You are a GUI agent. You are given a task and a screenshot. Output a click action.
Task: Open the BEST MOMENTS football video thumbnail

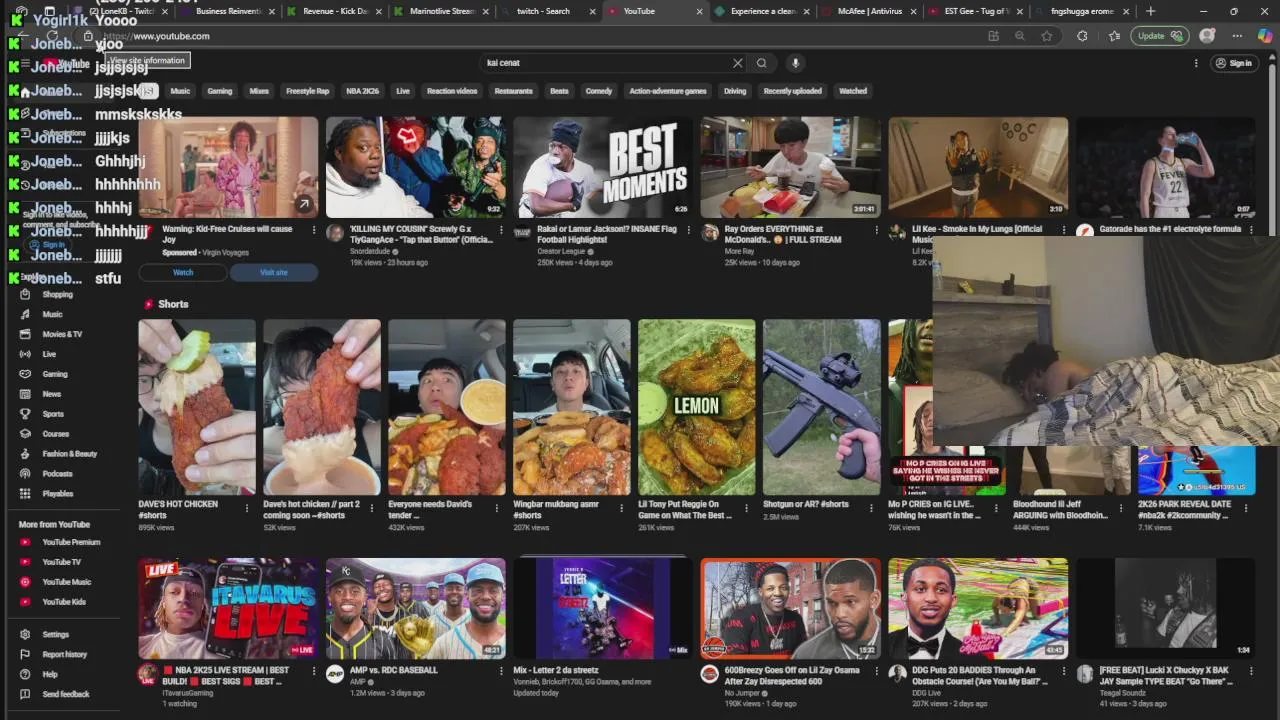[603, 167]
